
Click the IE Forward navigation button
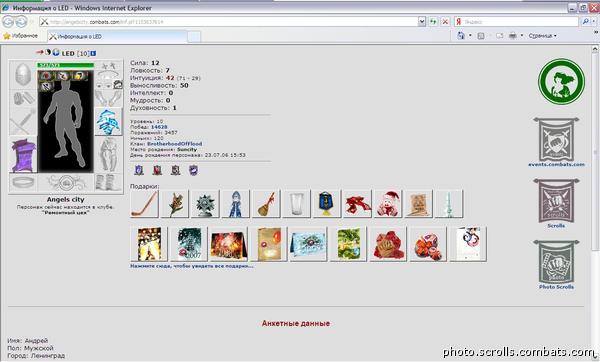[21, 22]
